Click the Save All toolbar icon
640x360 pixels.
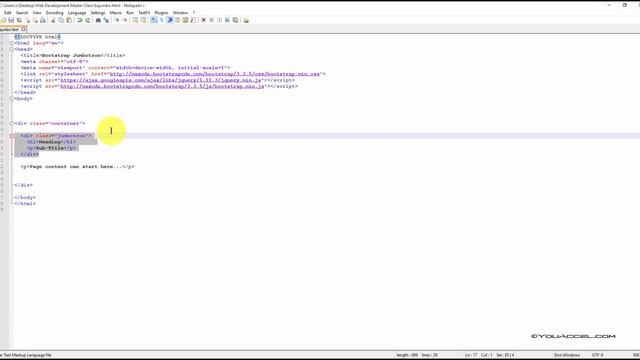[19, 20]
